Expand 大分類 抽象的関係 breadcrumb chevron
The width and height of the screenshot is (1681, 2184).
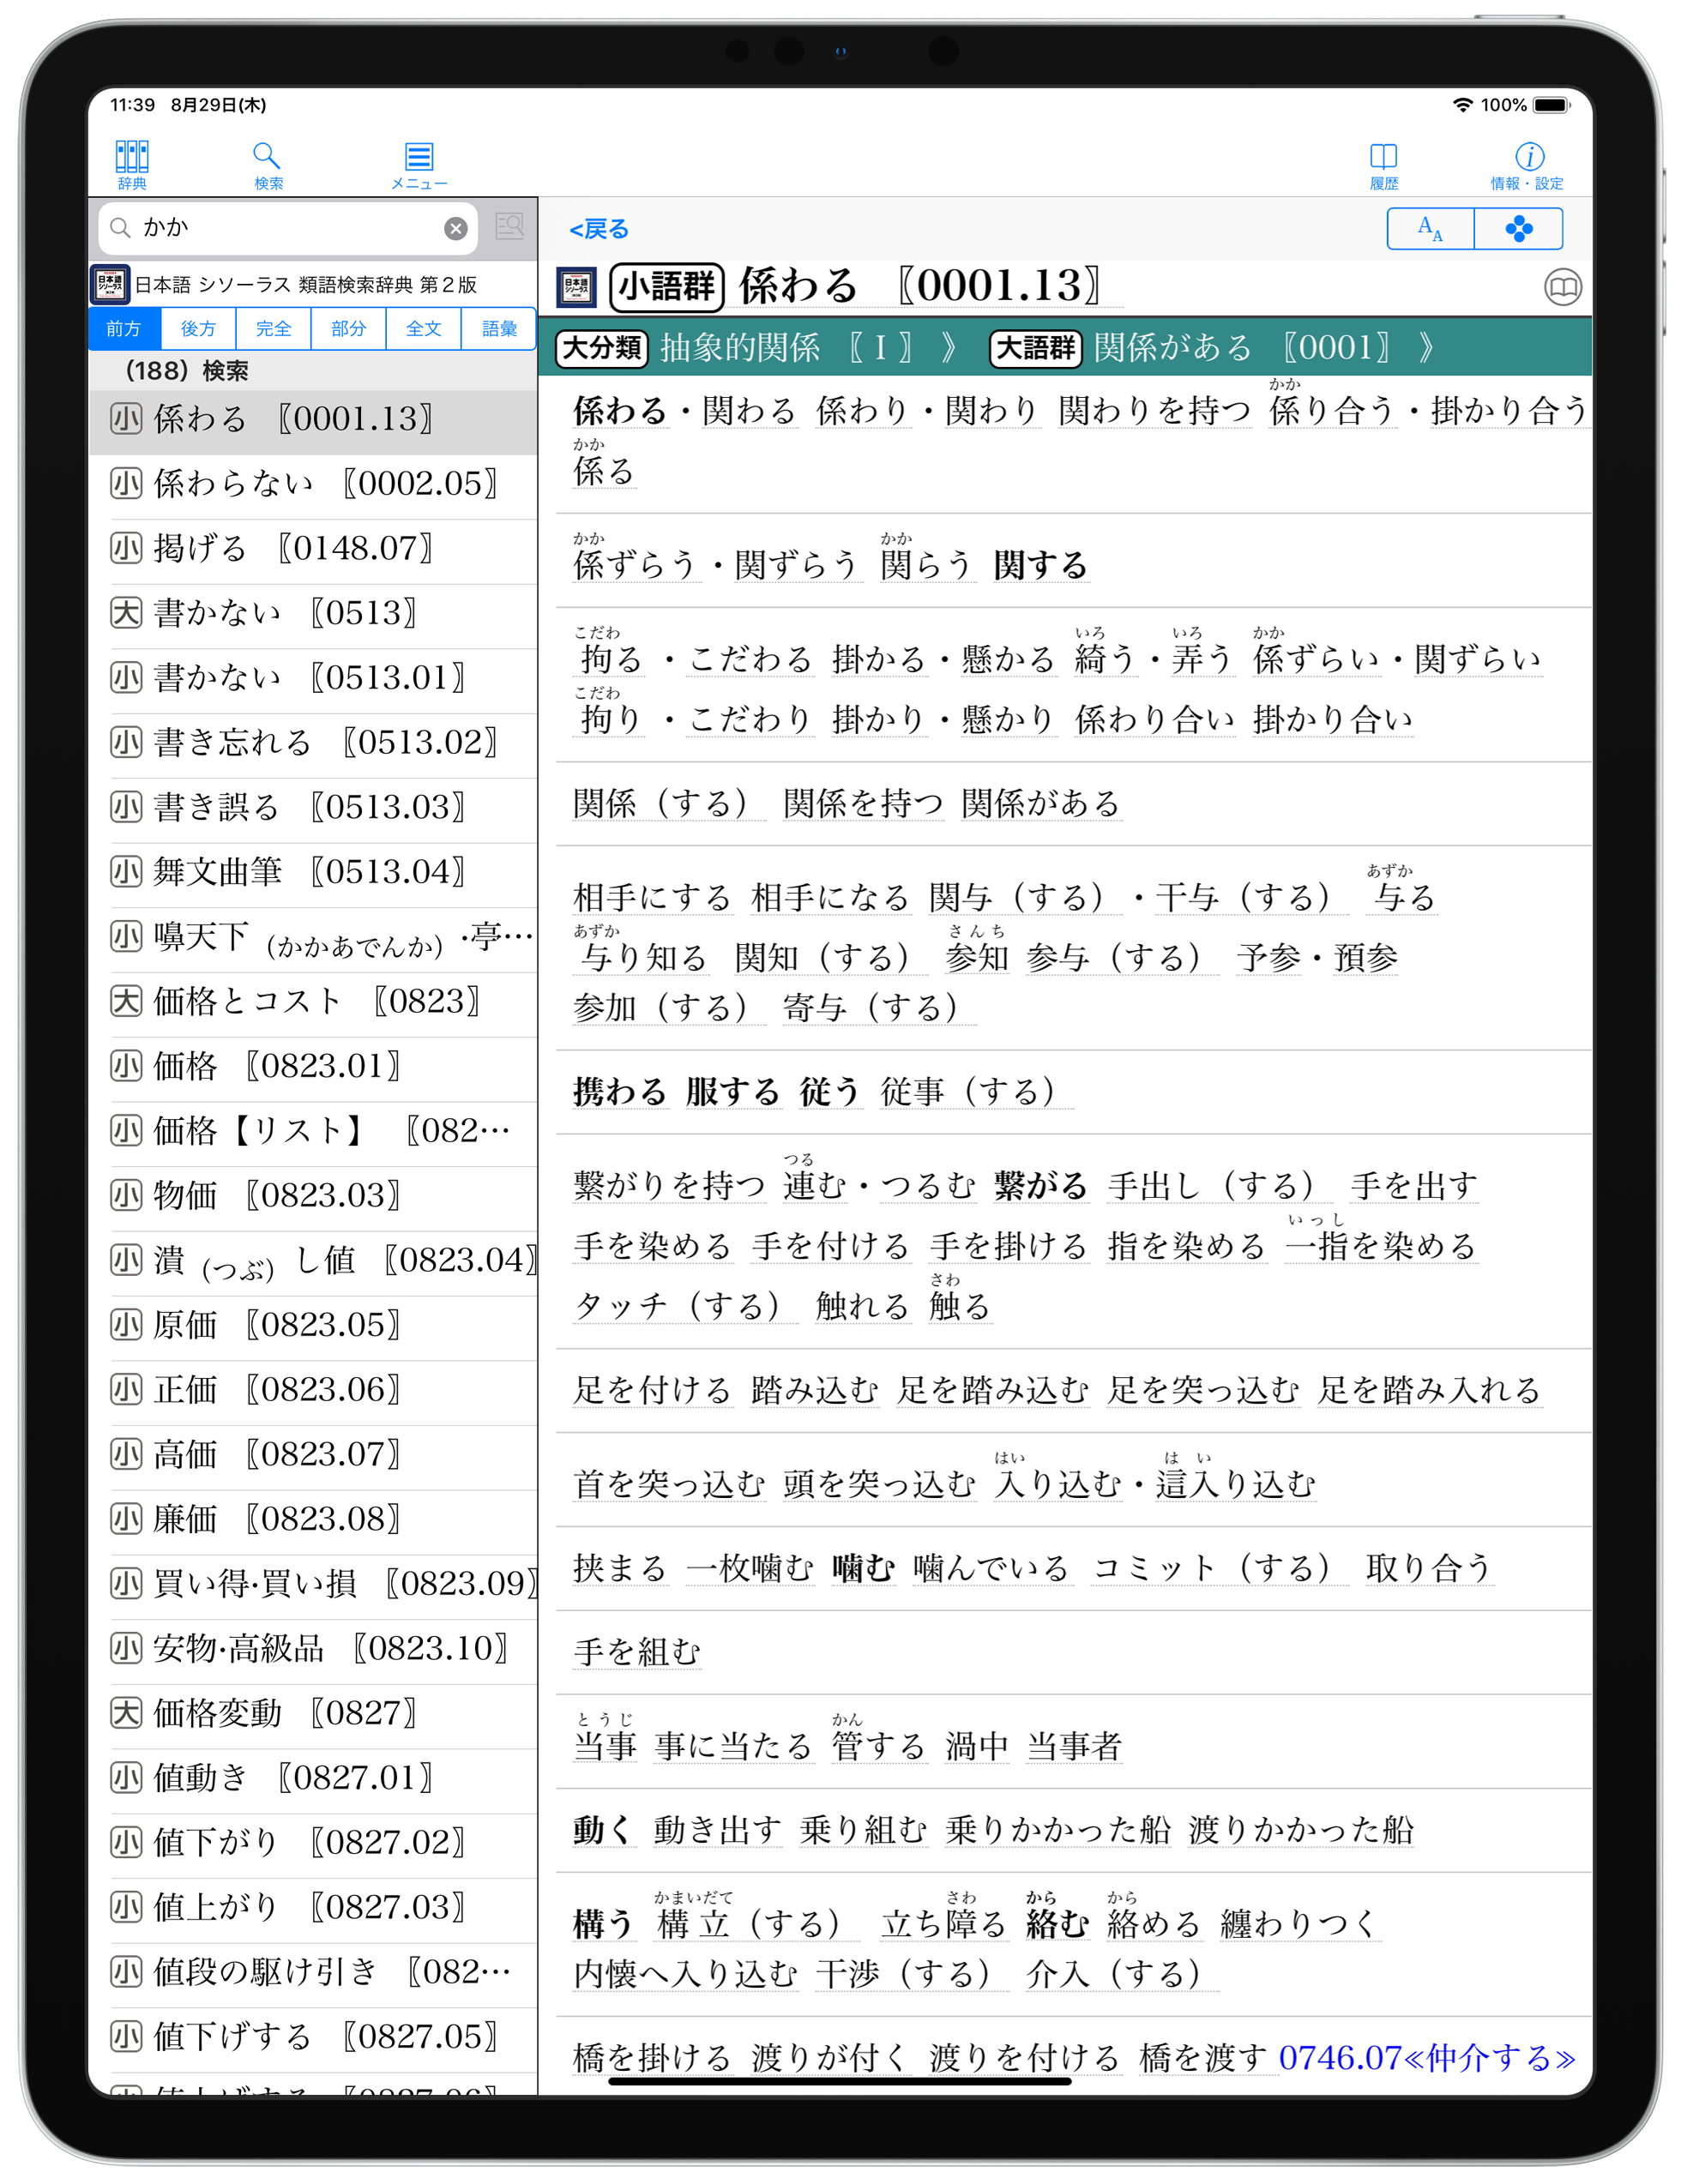tap(949, 348)
